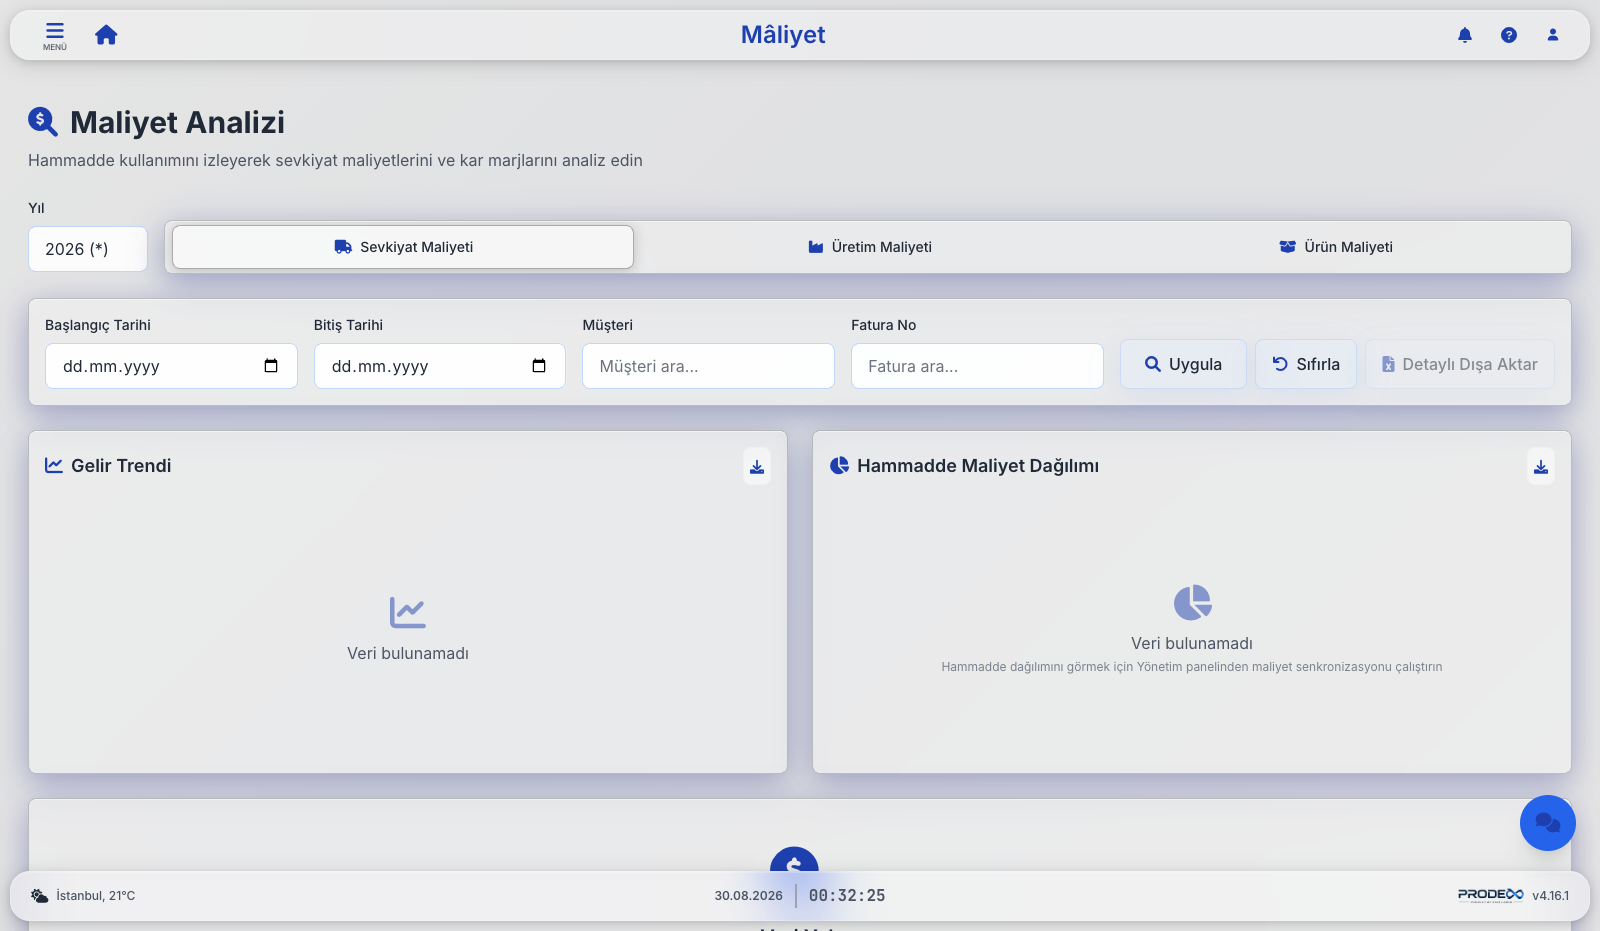This screenshot has width=1600, height=931.
Task: Open calendar picker for Bitiş Tarihi
Action: [539, 366]
